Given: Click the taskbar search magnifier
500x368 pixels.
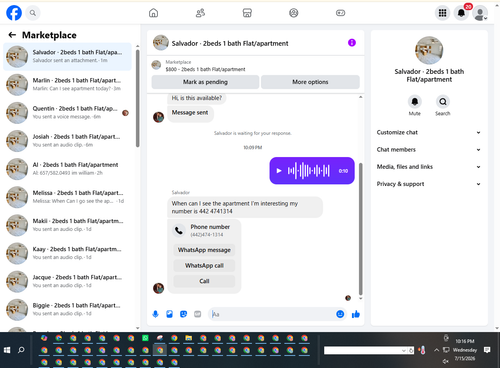Looking at the screenshot, I should coord(21,350).
